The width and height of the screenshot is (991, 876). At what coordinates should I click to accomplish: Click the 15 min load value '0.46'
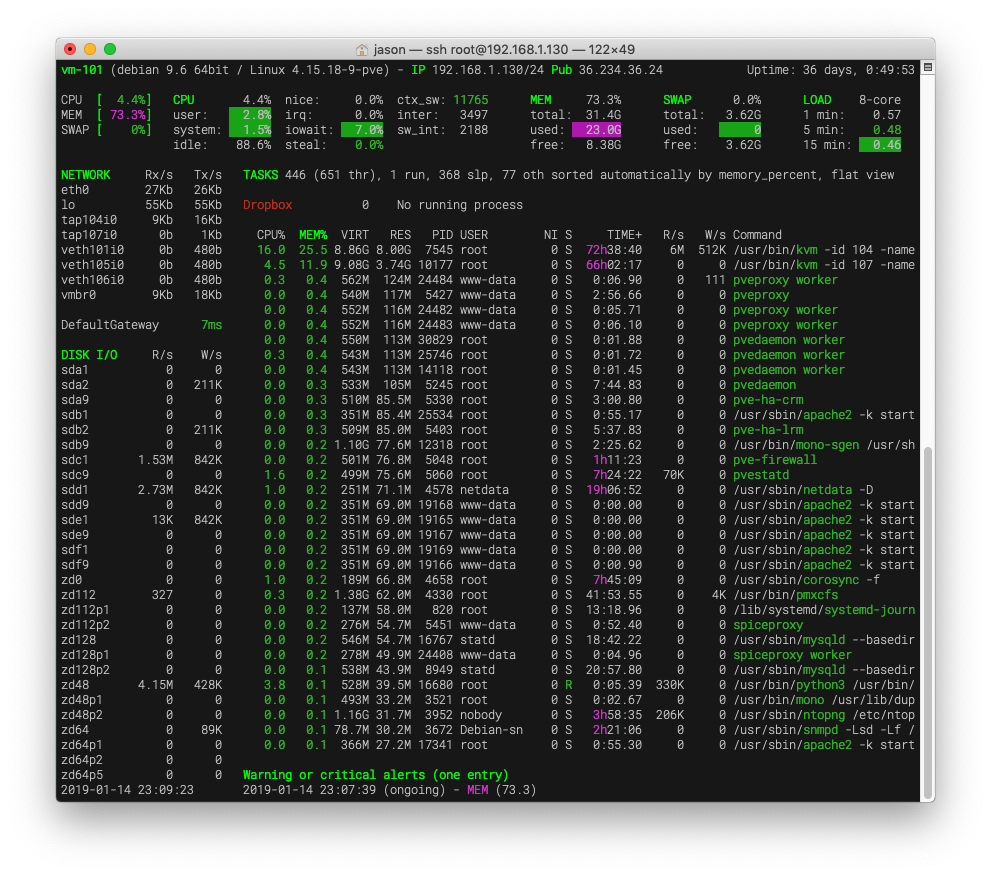point(880,145)
